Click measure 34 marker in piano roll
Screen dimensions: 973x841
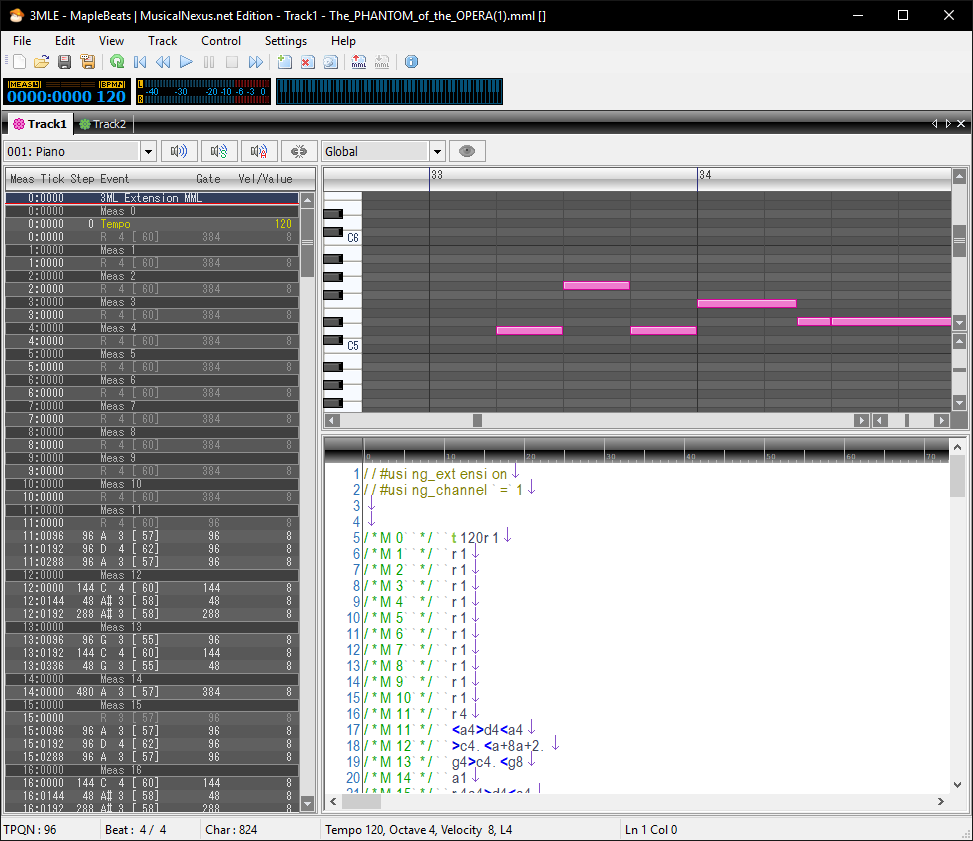point(705,175)
